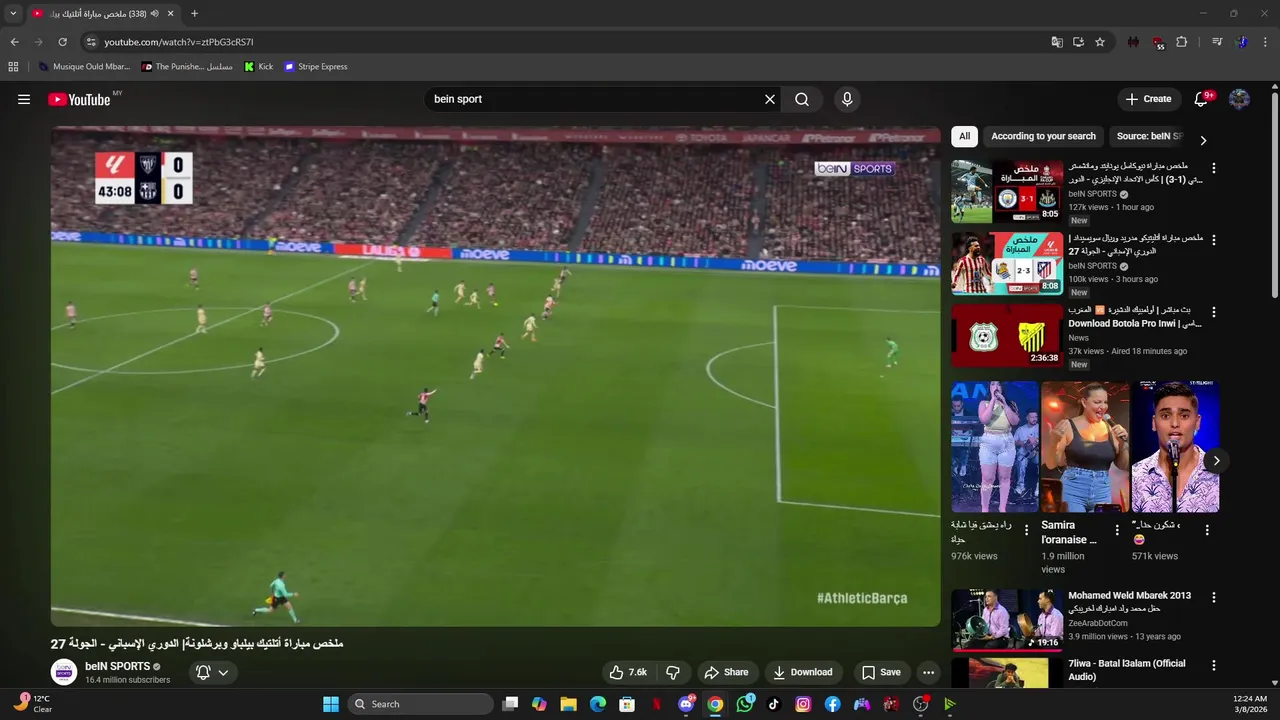Open 7liwa - Batal l3alem video title
Image resolution: width=1280 pixels, height=720 pixels.
pos(1126,670)
